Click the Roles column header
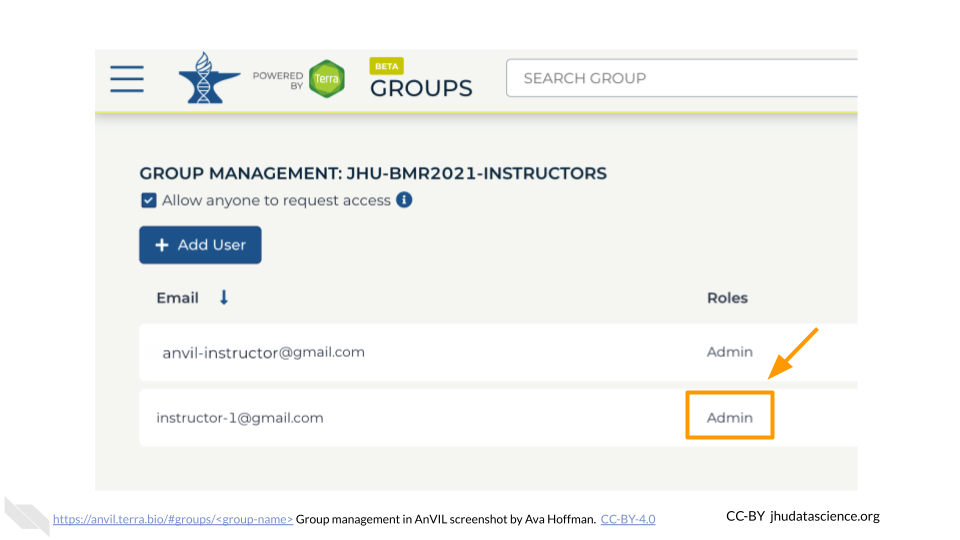The width and height of the screenshot is (960, 540). 727,298
